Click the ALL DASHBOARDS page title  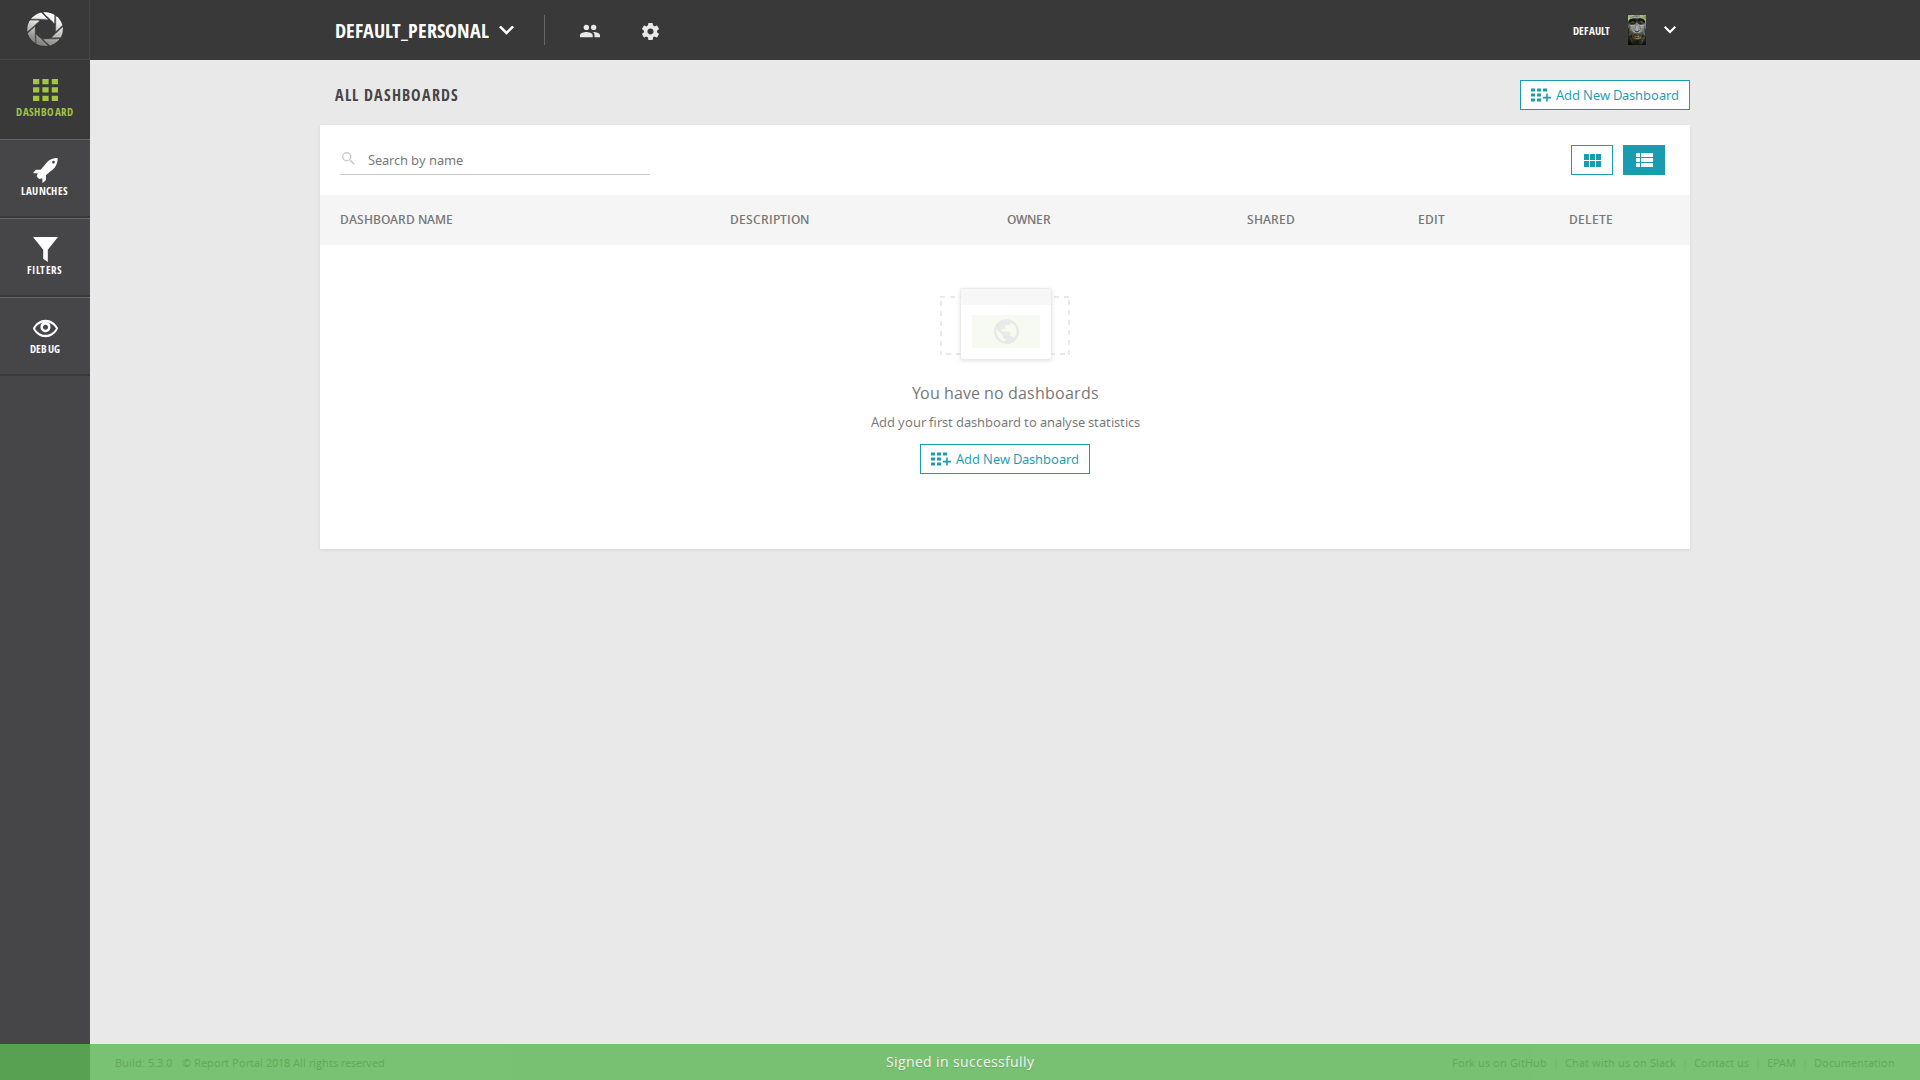[x=396, y=95]
